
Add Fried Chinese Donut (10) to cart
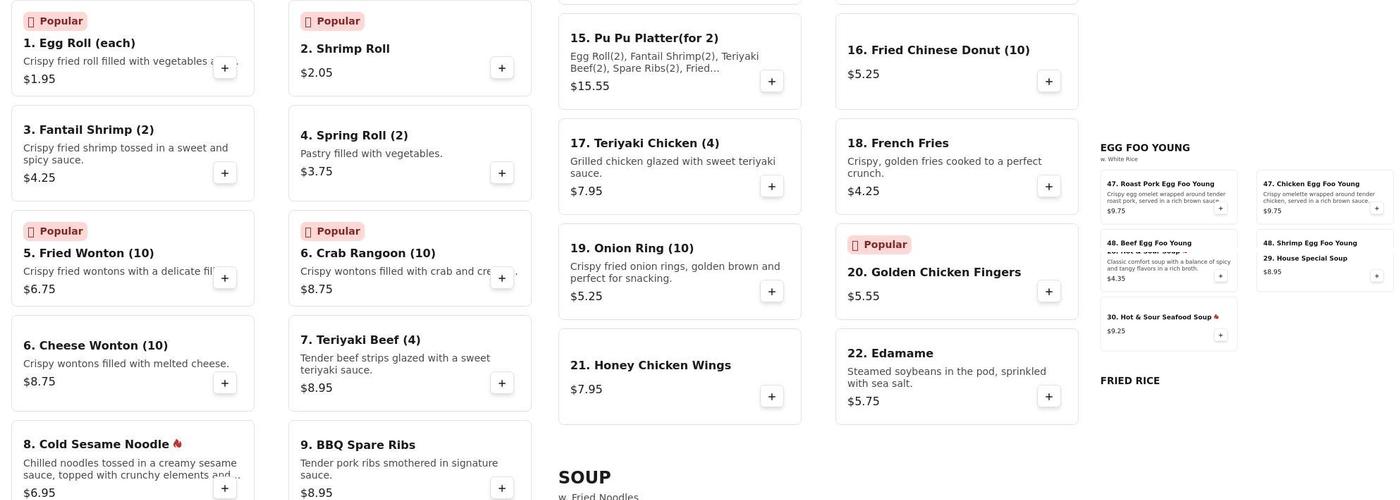coord(1049,81)
